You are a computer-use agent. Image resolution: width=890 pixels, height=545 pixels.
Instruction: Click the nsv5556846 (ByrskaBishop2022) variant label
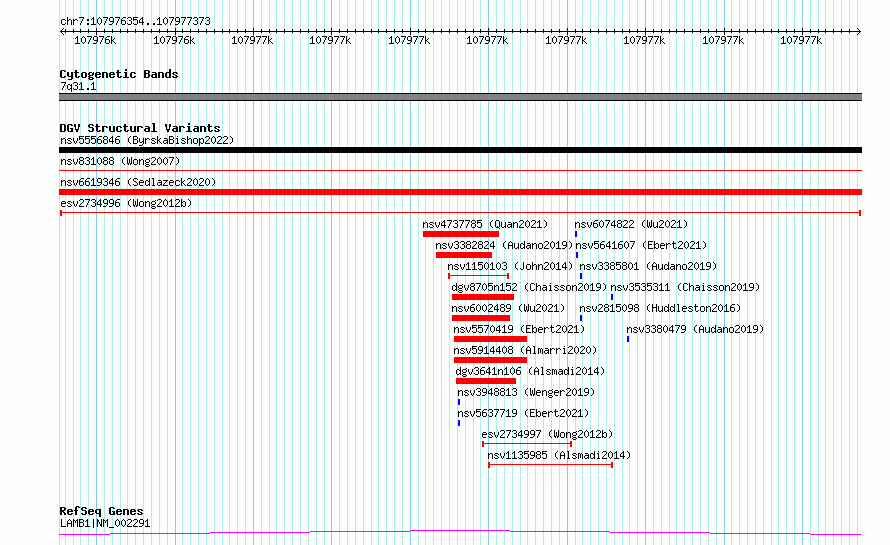coord(147,140)
